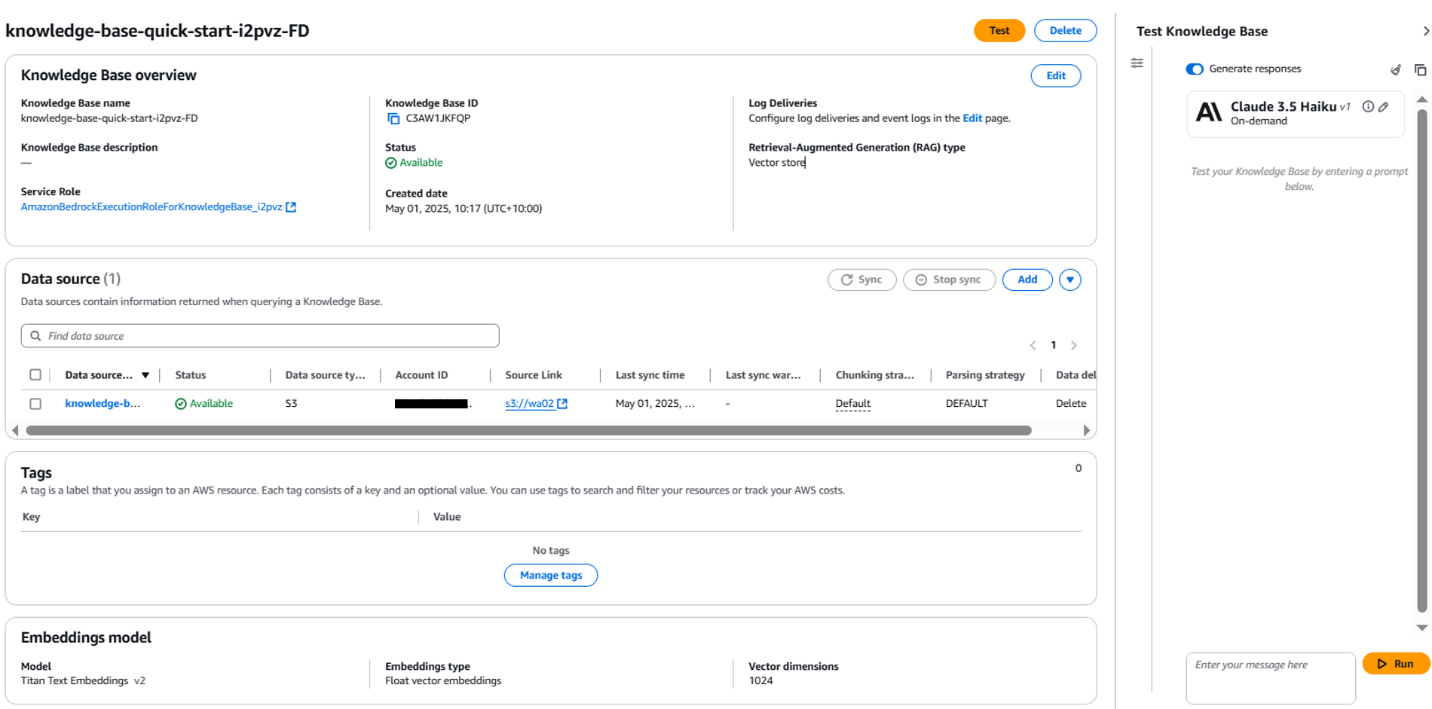This screenshot has height=709, width=1432.
Task: Edit model with pencil icon
Action: tap(1384, 107)
